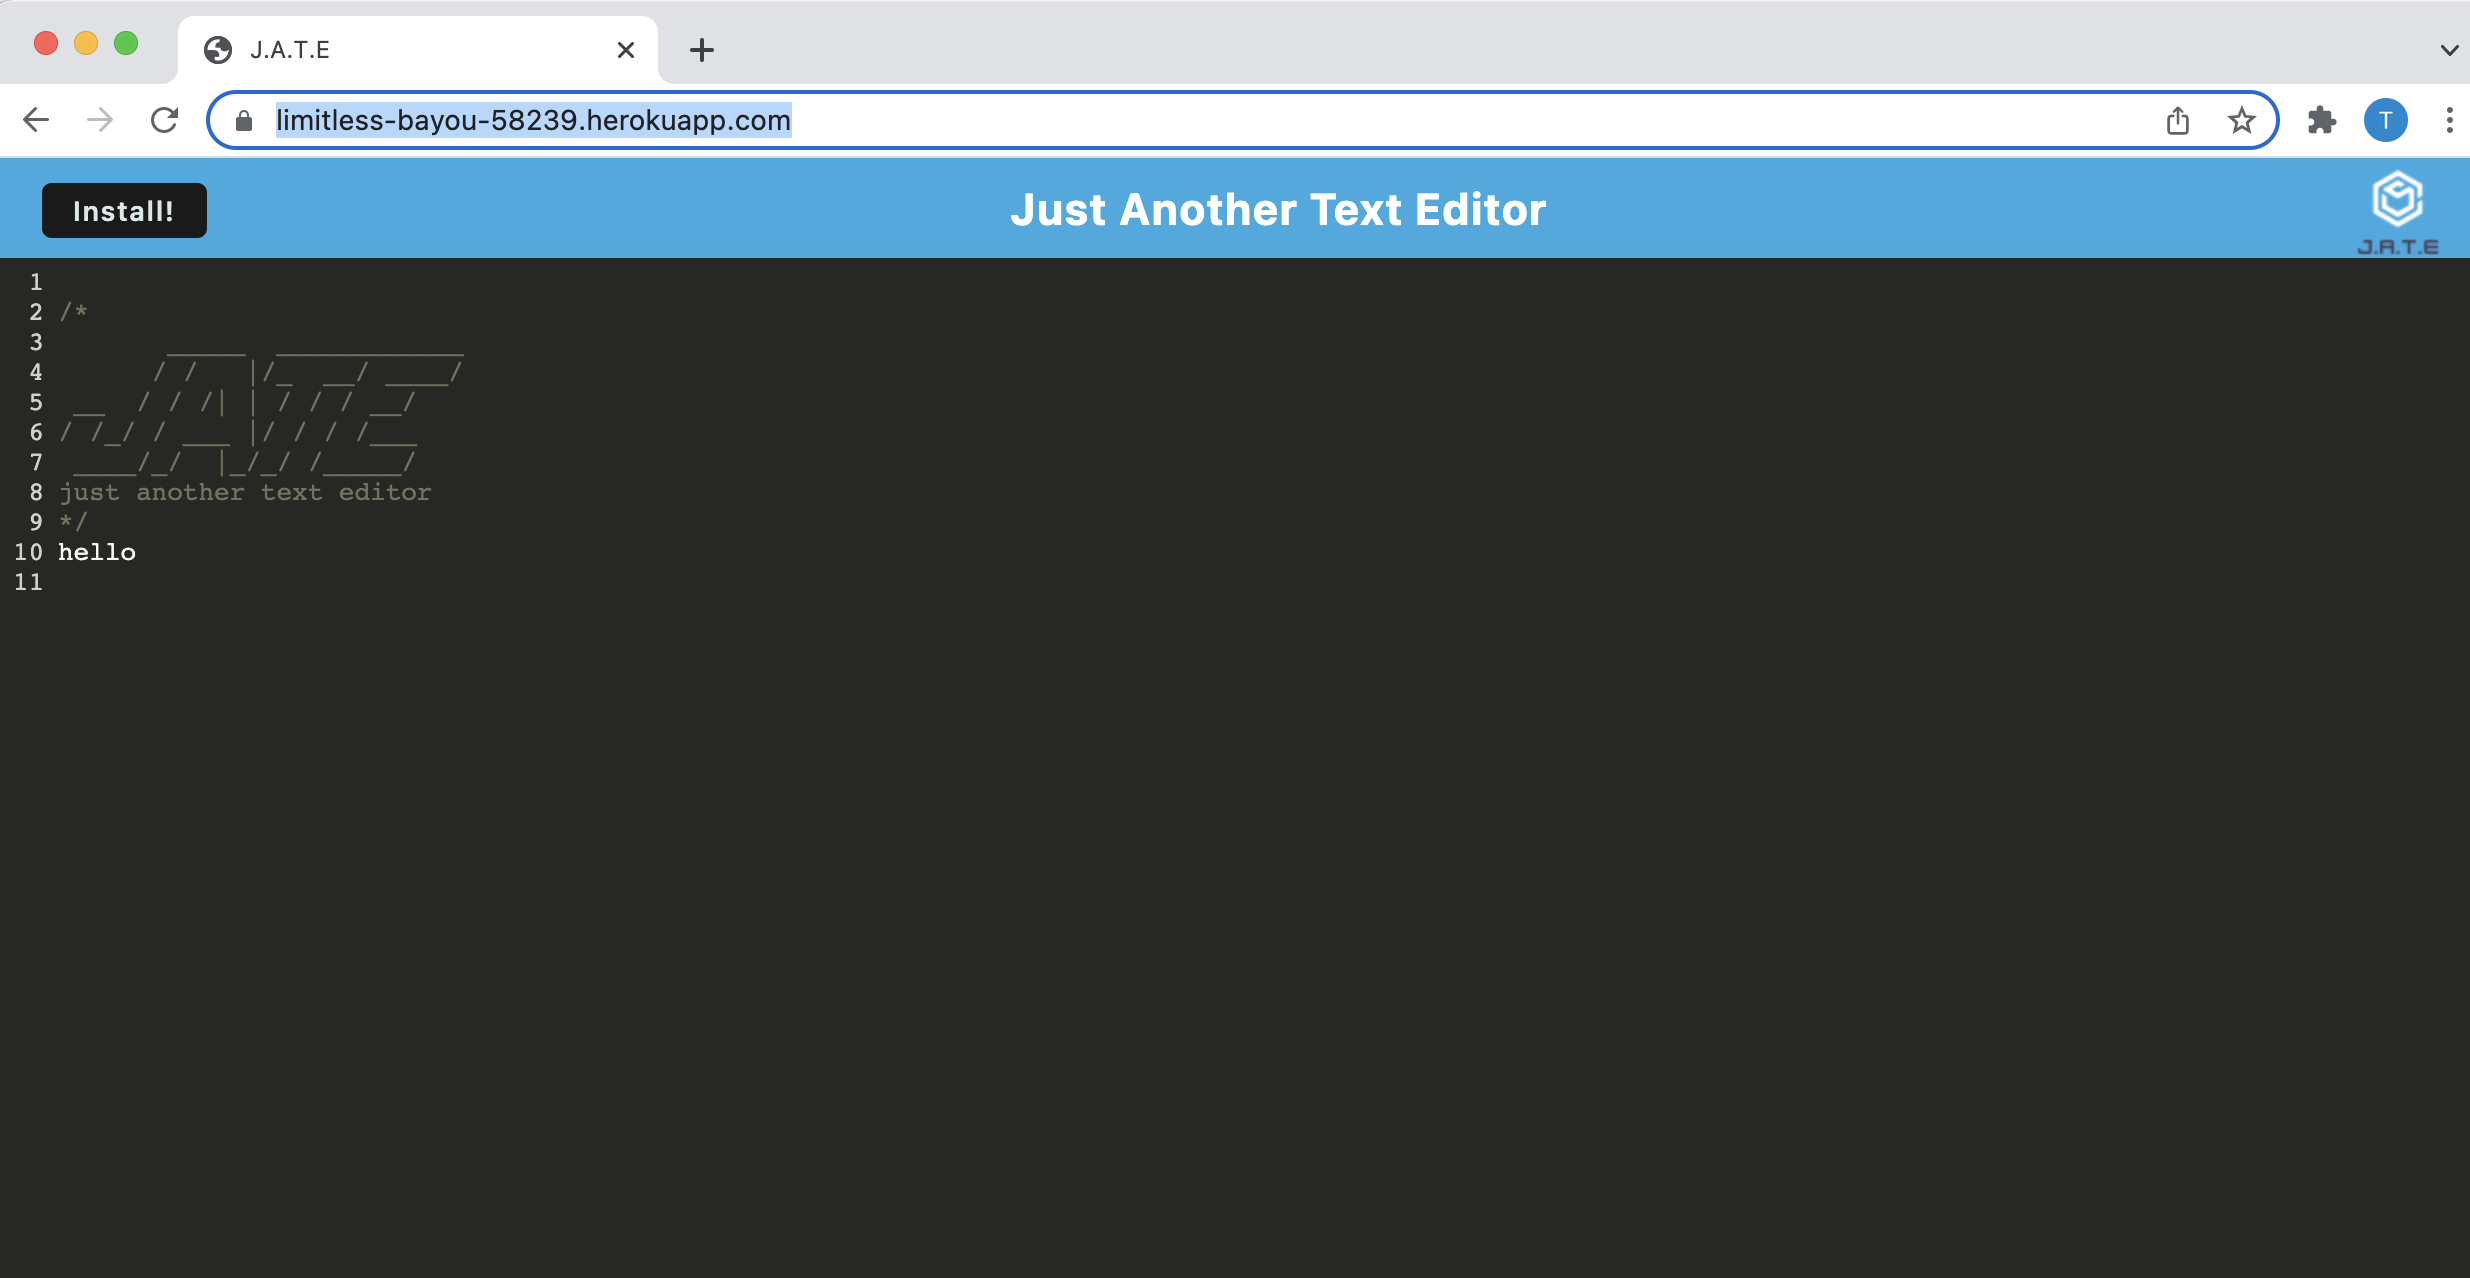Click the word hello on line 10
Viewport: 2470px width, 1278px height.
(96, 551)
